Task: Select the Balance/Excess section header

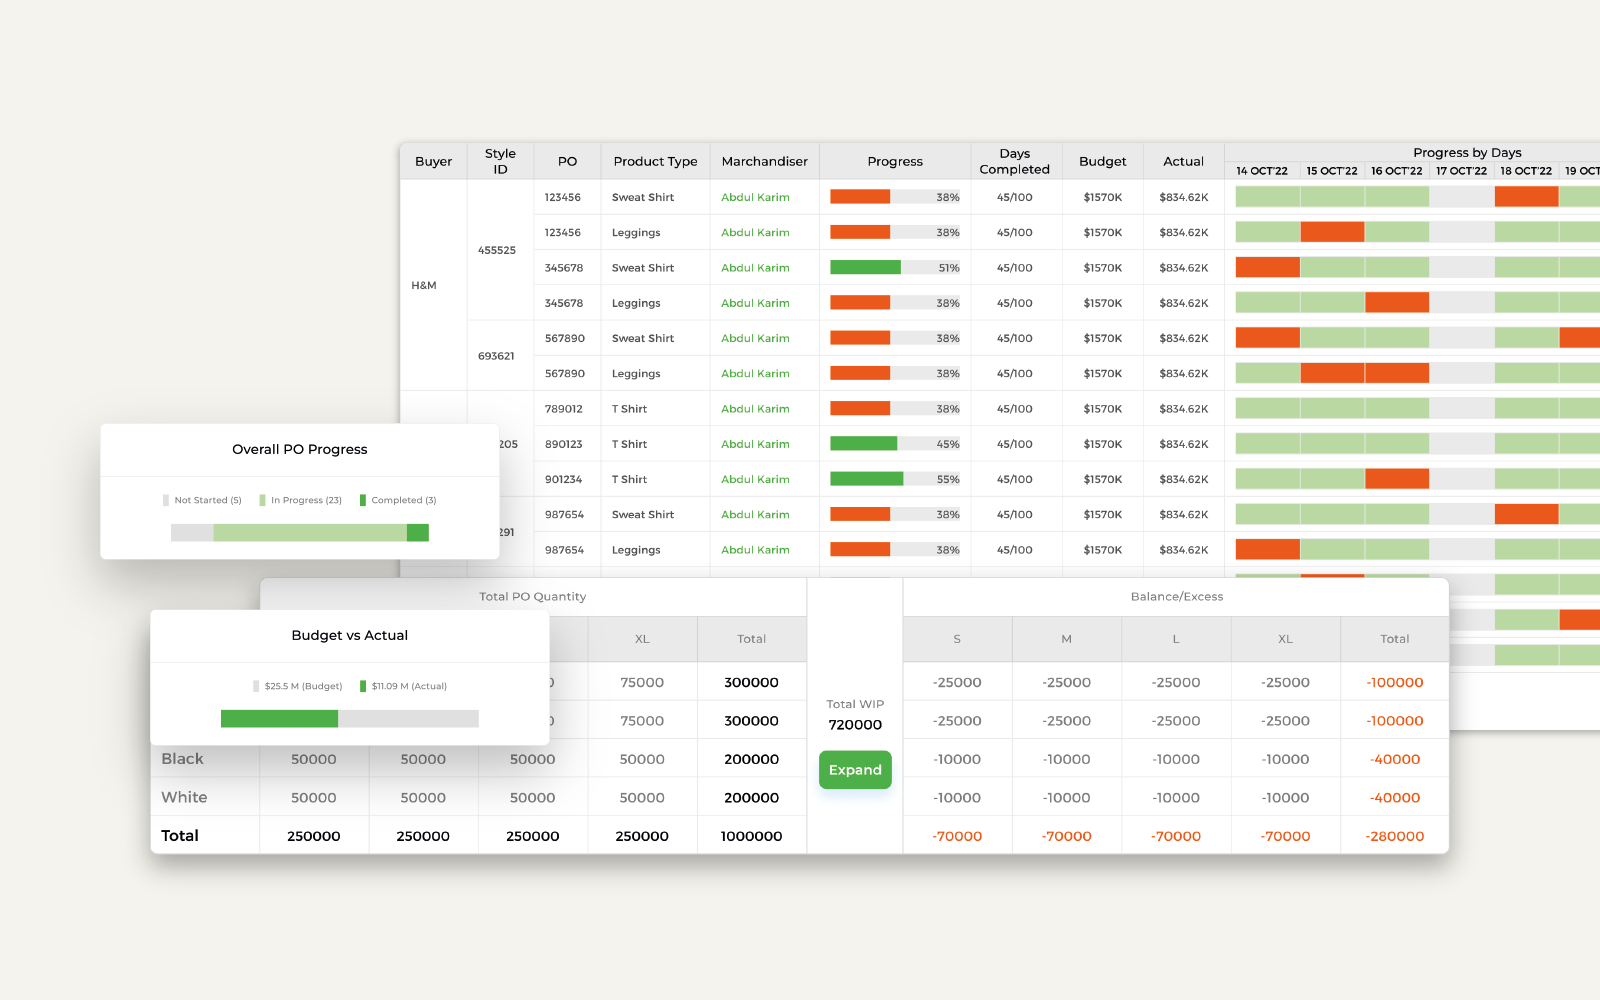Action: (1176, 596)
